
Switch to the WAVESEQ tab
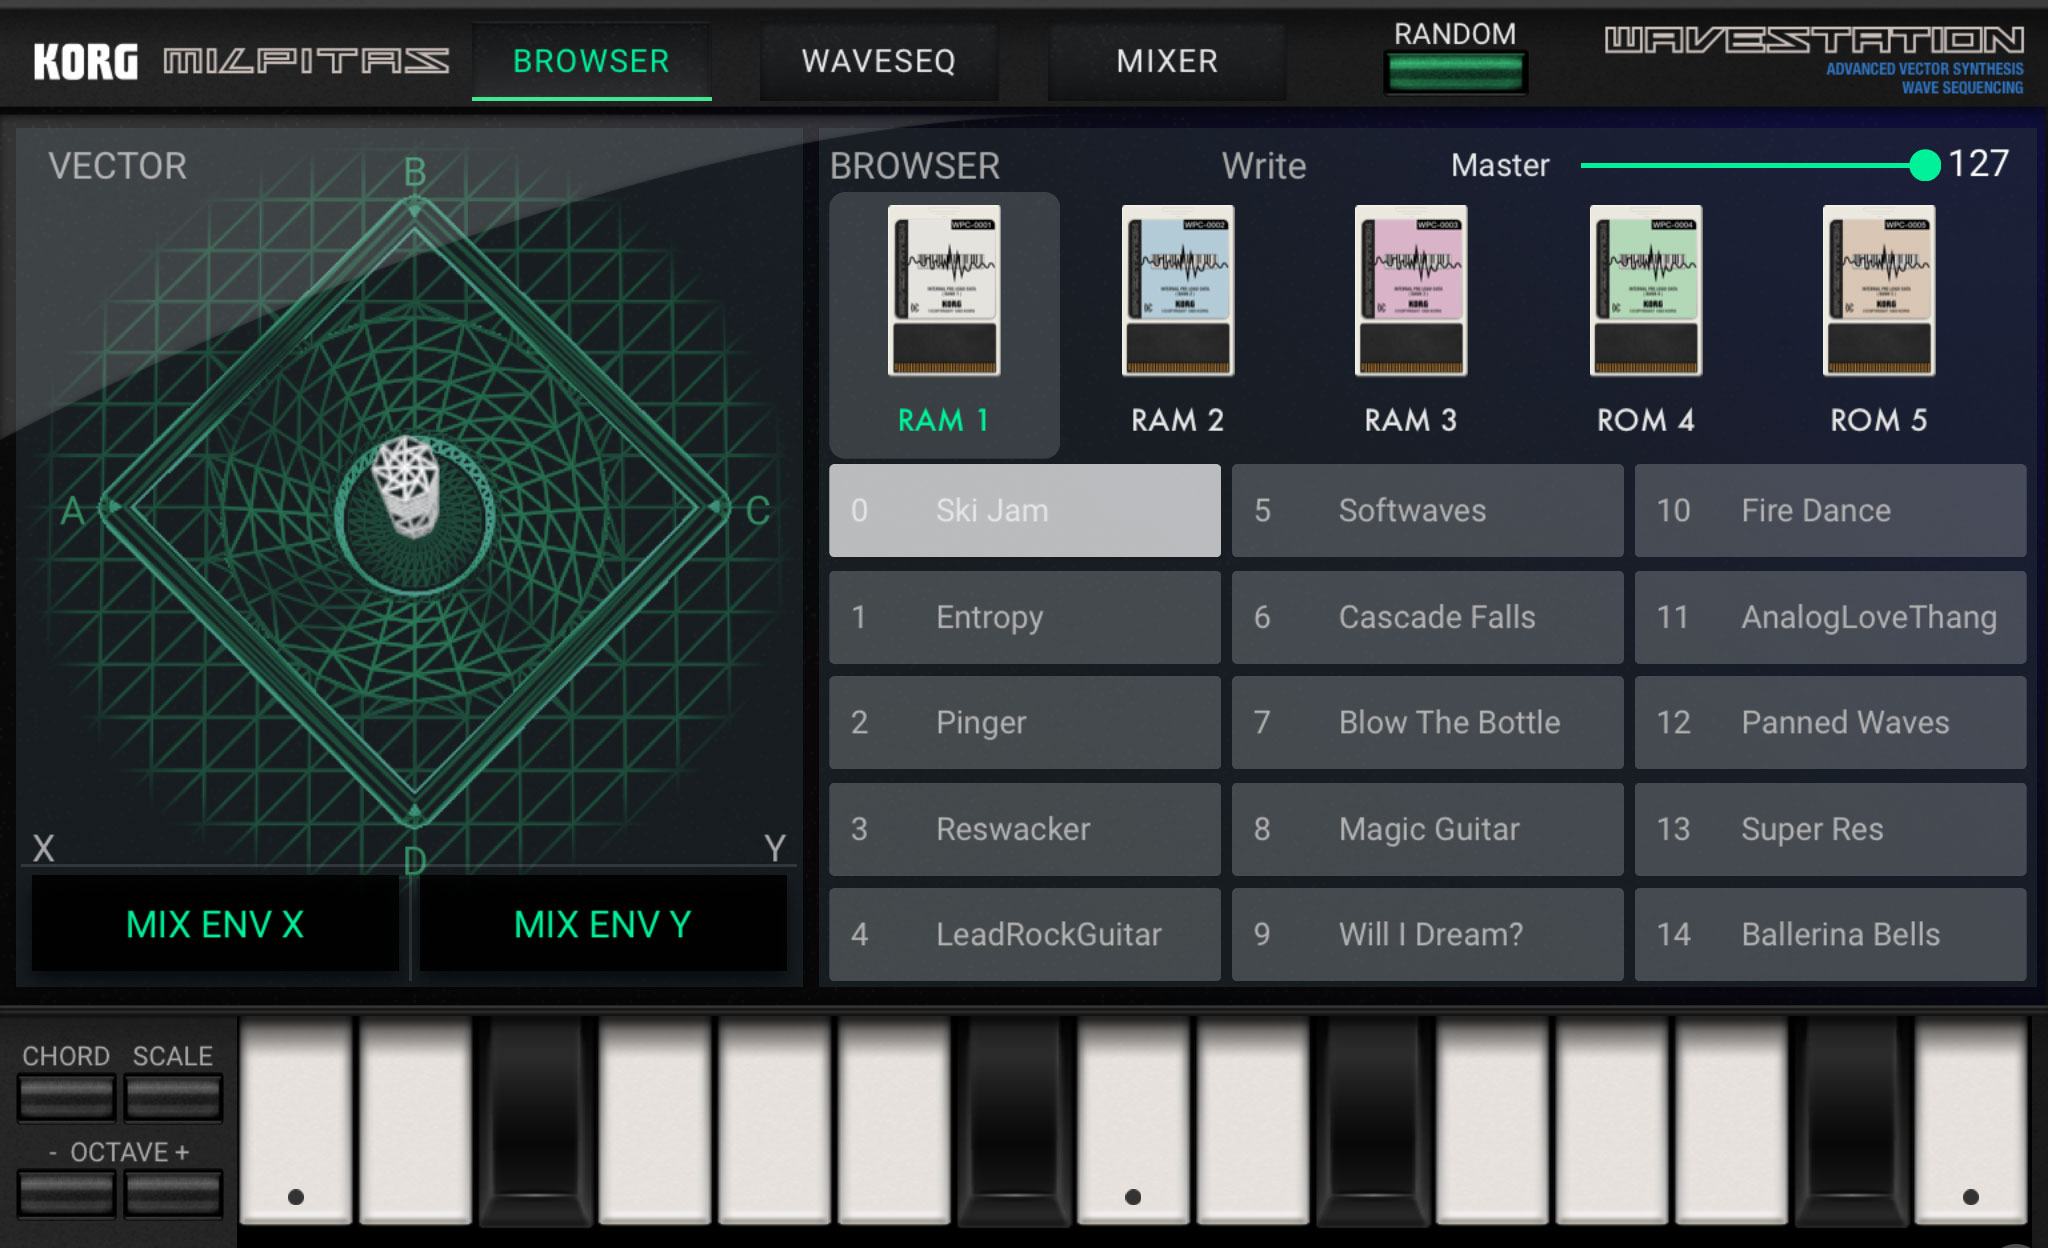point(879,62)
